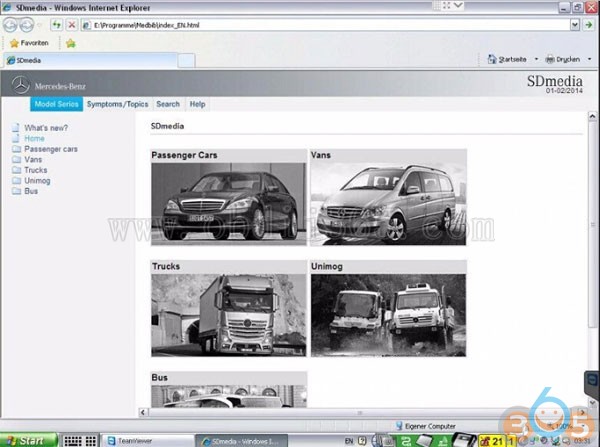Viewport: 600px width, 447px height.
Task: Open the Symptoms/Topics tab
Action: coord(117,104)
